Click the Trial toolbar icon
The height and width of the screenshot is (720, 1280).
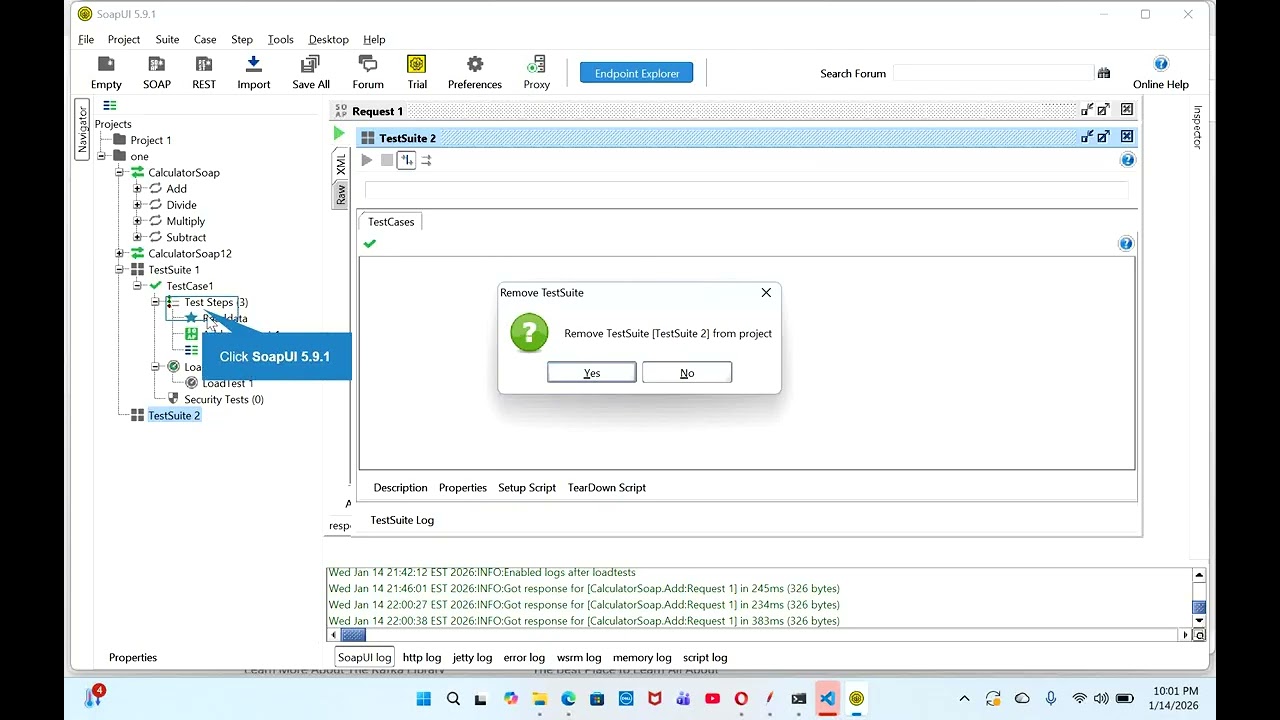[x=417, y=73]
